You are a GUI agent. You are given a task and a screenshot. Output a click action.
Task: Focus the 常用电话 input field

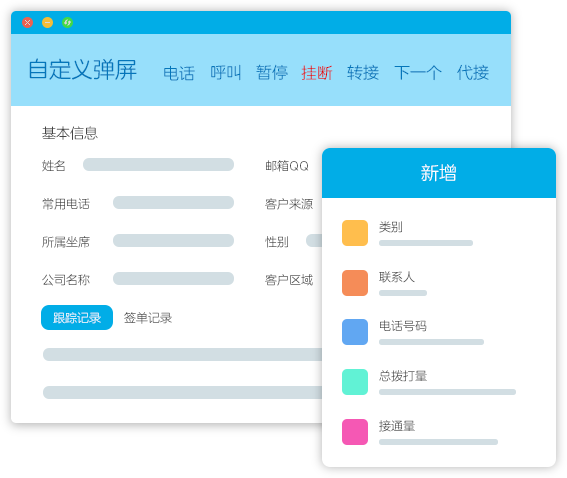[173, 202]
